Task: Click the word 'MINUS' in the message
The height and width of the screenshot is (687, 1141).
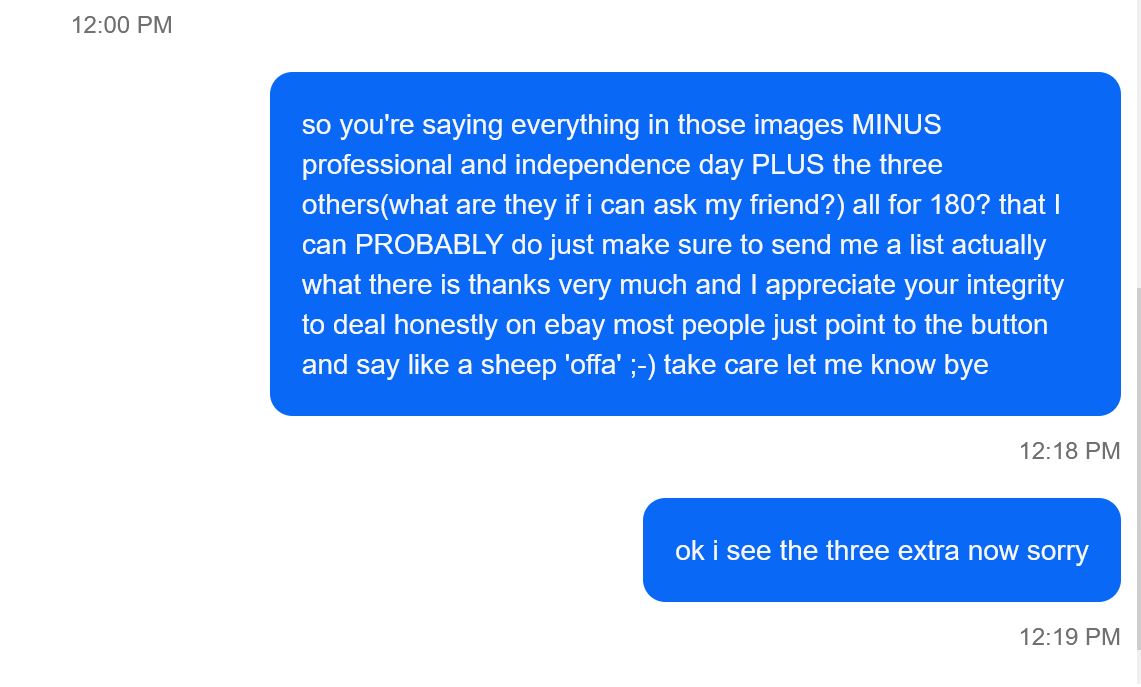Action: pyautogui.click(x=896, y=125)
